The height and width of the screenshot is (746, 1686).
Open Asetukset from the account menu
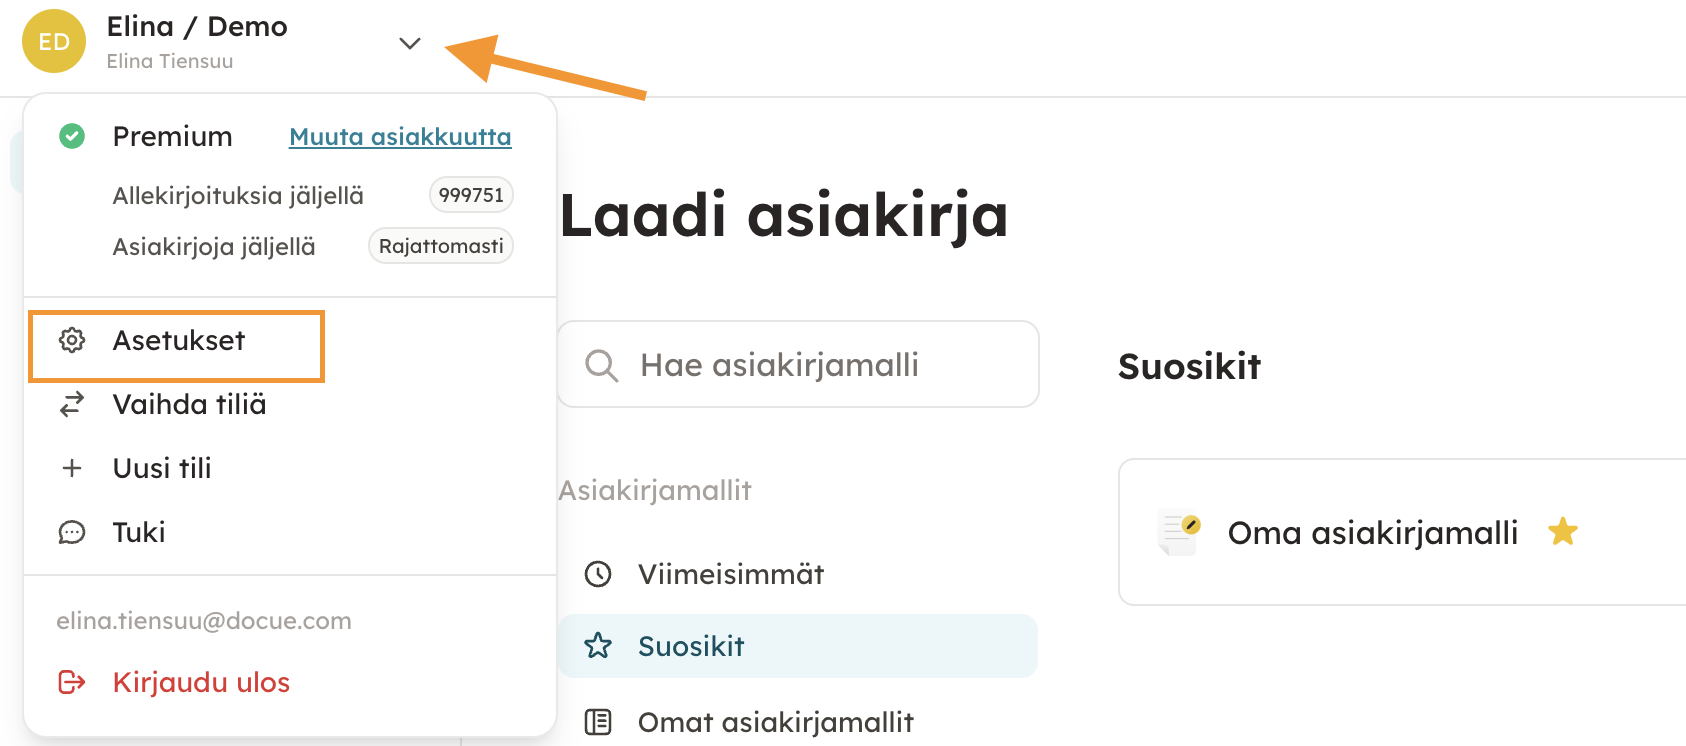179,341
